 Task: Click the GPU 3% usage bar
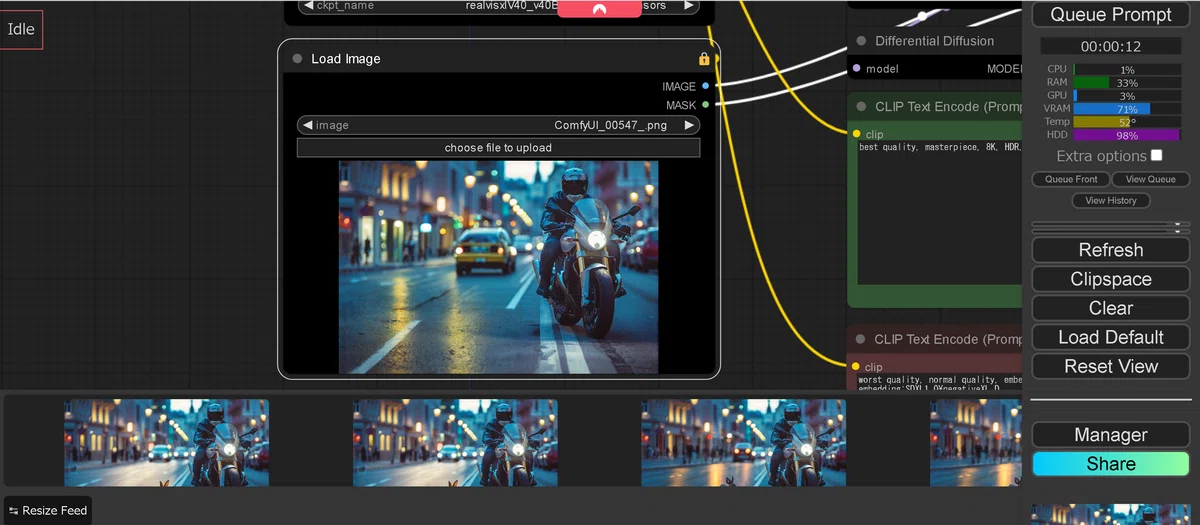pos(1127,96)
